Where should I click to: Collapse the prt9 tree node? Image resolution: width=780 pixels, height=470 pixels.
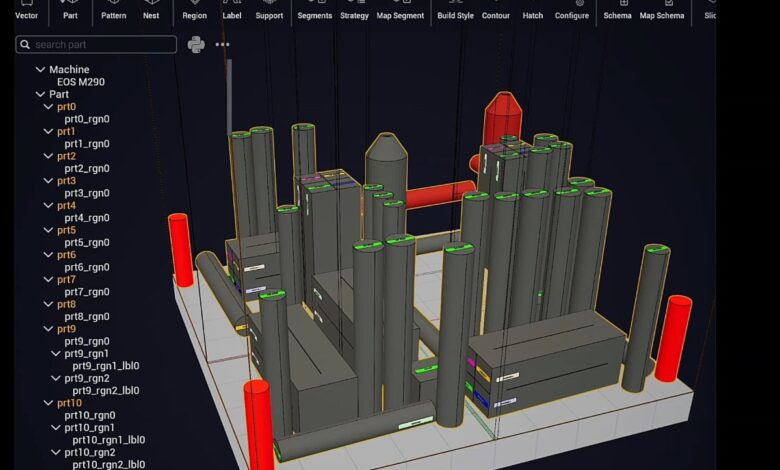[x=48, y=329]
